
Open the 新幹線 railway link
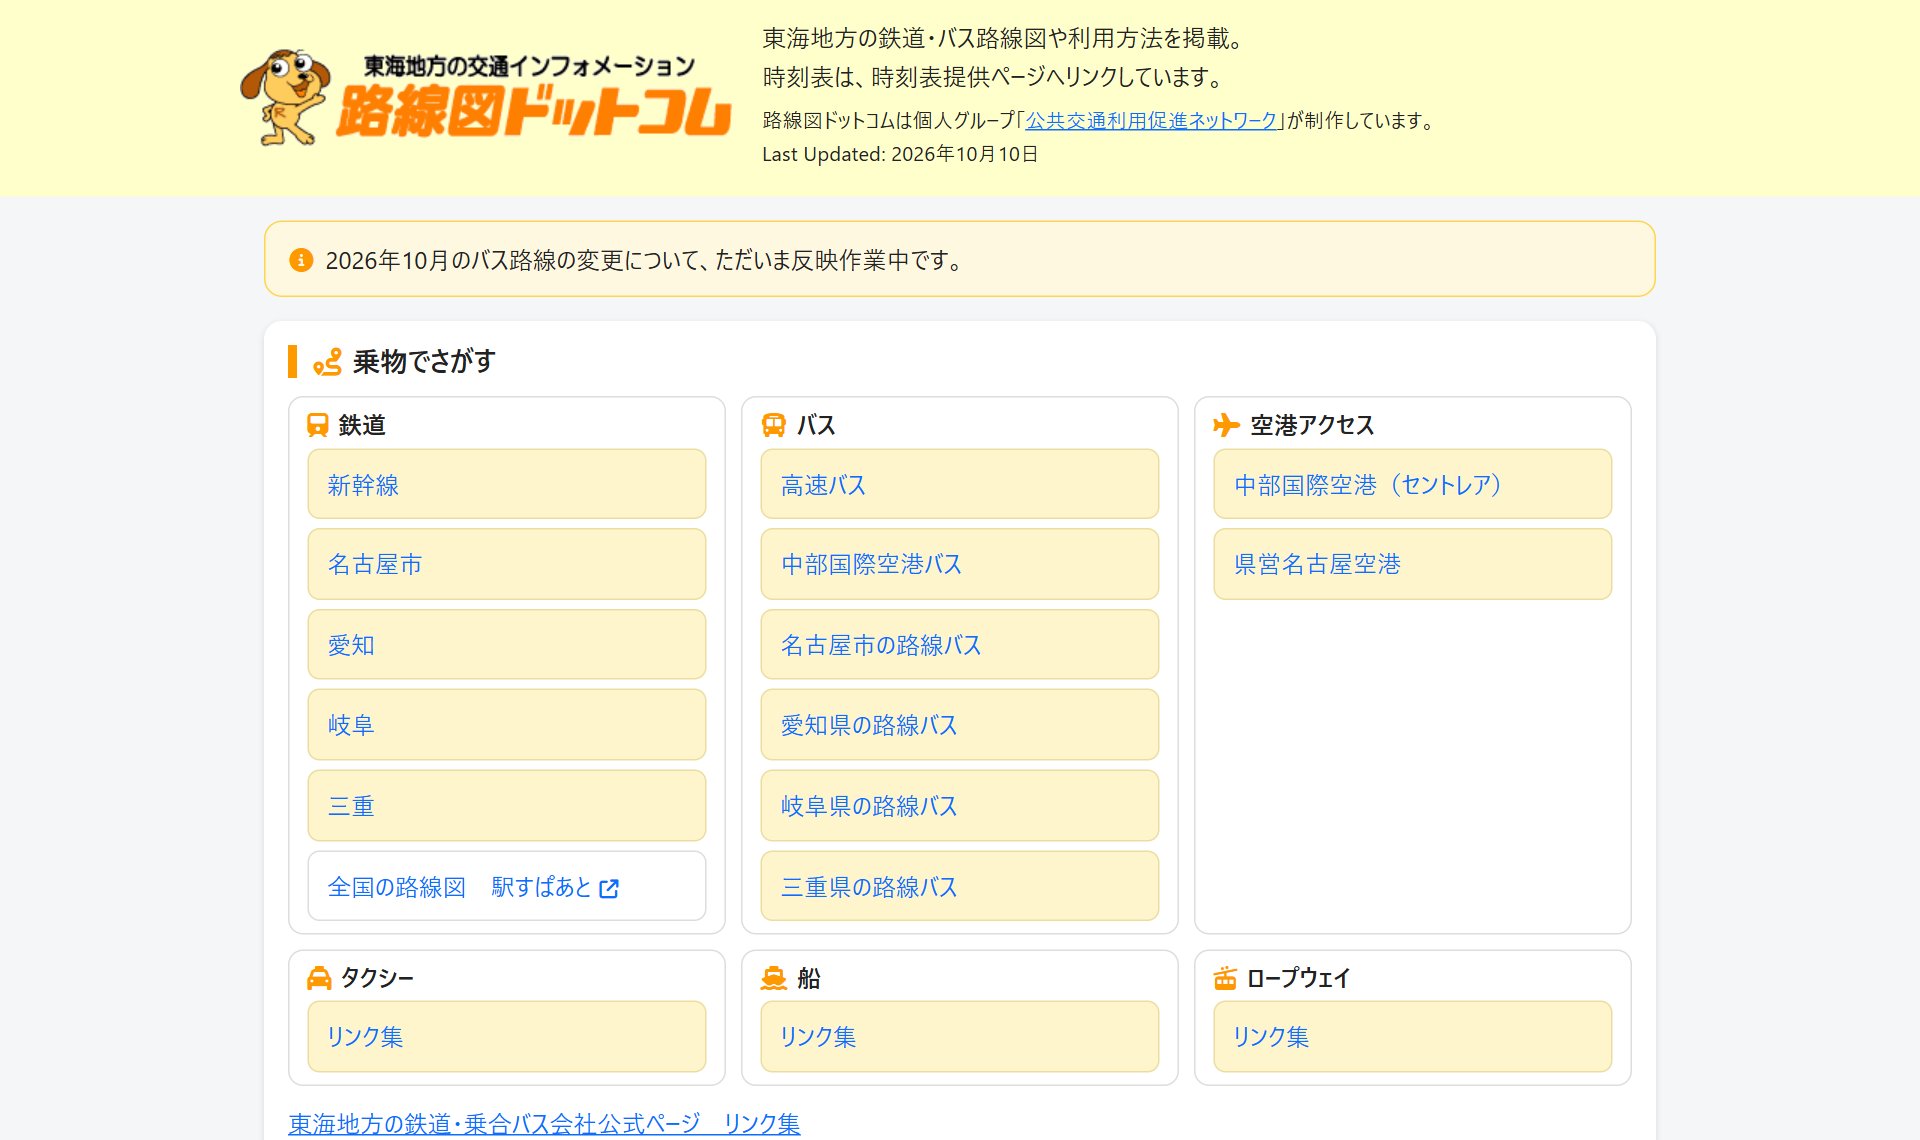(x=507, y=484)
